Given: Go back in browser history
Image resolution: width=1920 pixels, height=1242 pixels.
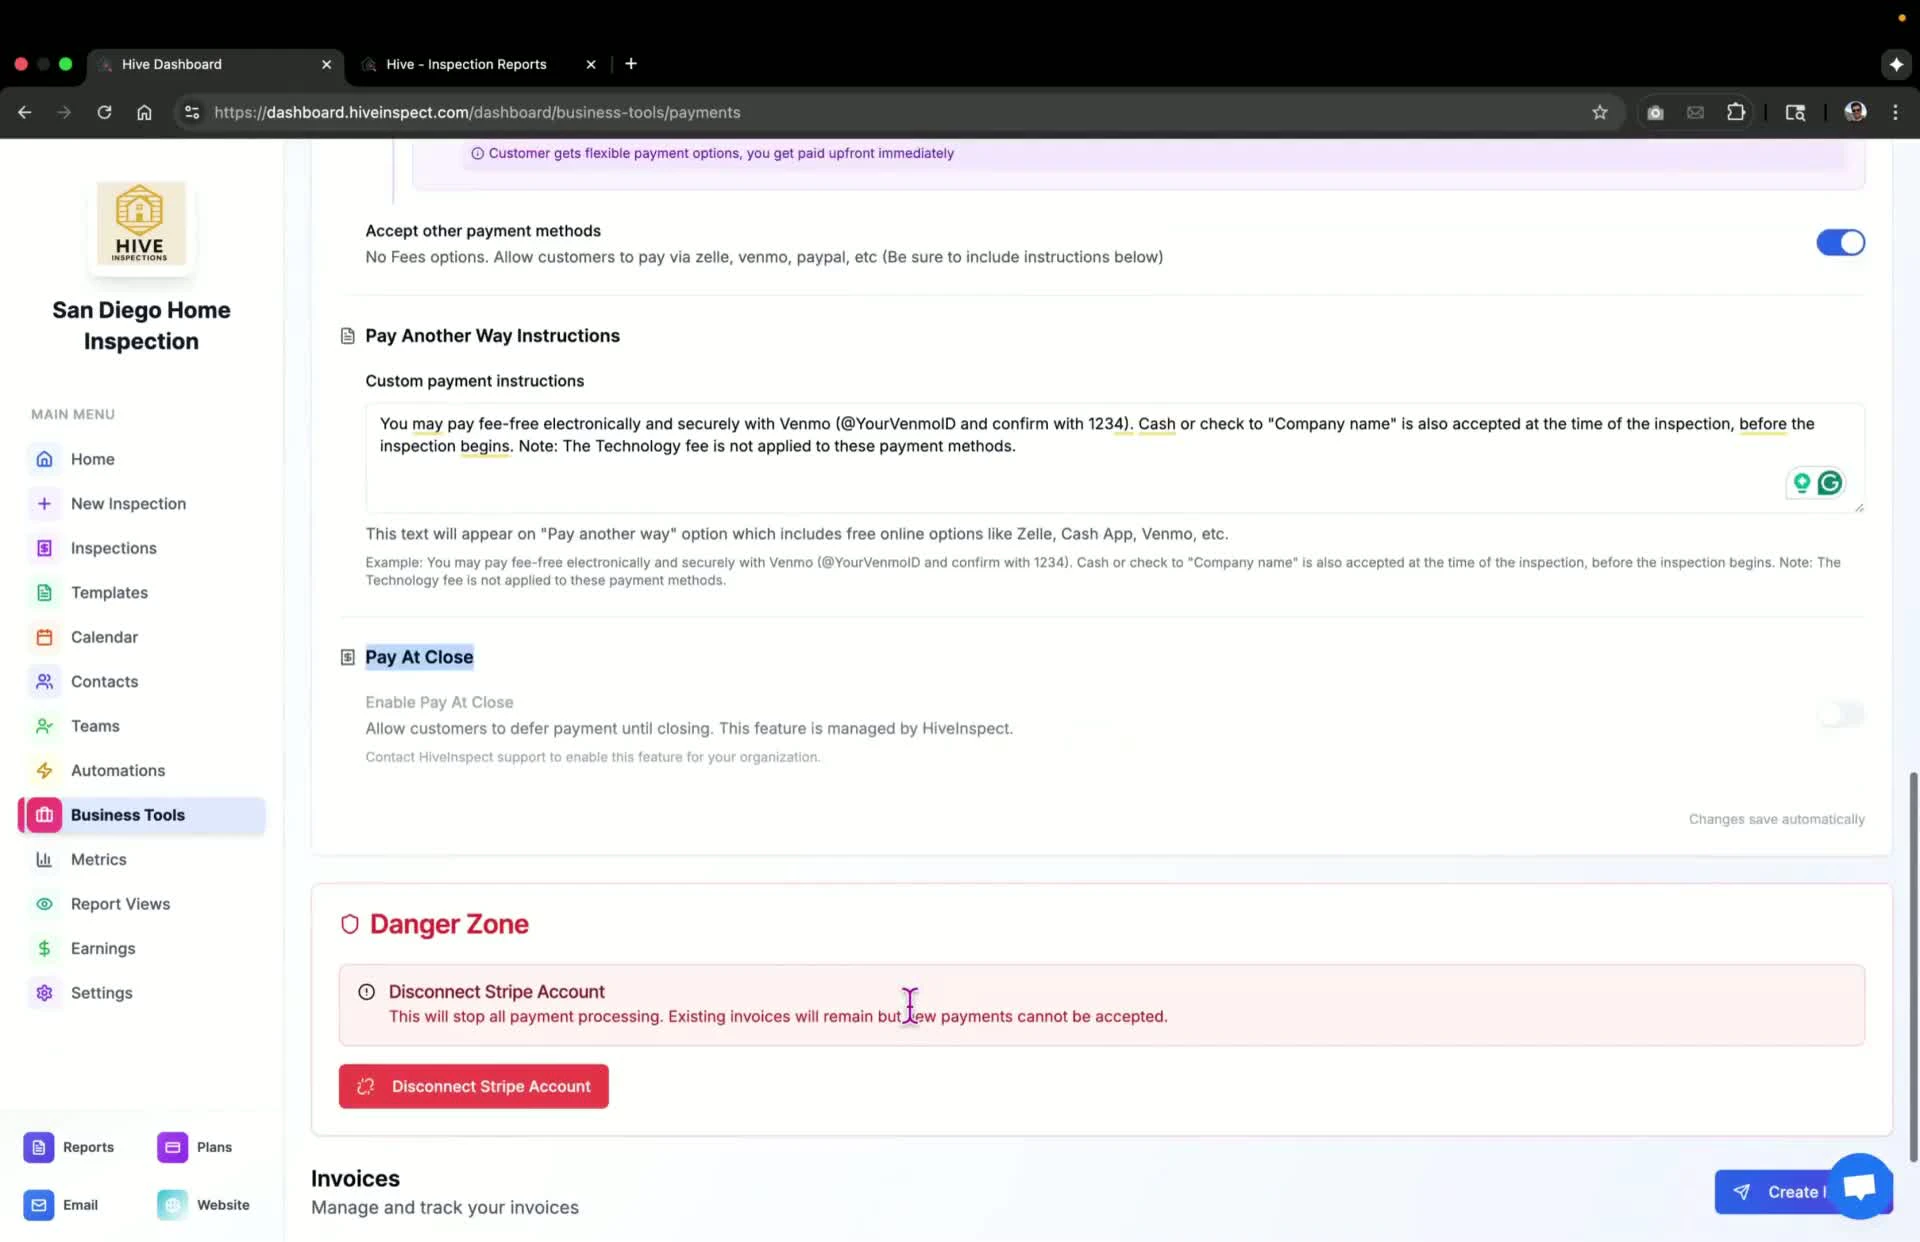Looking at the screenshot, I should point(25,112).
